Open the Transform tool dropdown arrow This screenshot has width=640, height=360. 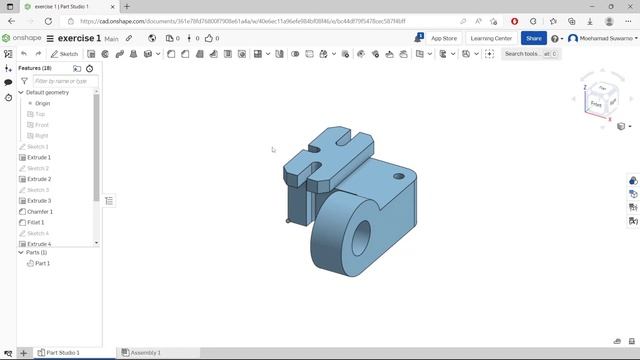[334, 54]
